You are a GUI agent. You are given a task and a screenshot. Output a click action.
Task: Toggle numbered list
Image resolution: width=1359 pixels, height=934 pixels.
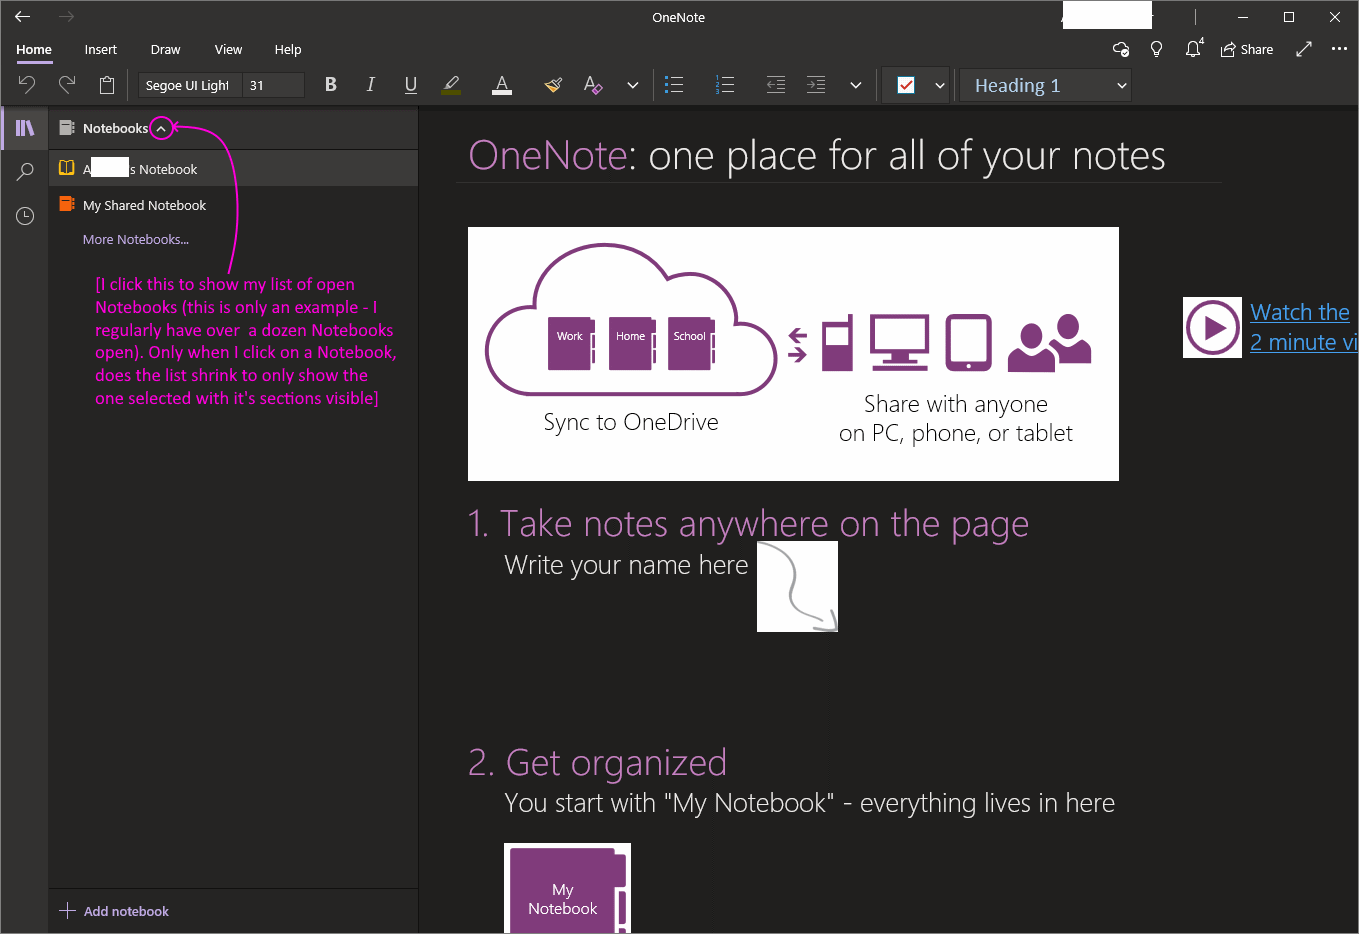coord(725,85)
